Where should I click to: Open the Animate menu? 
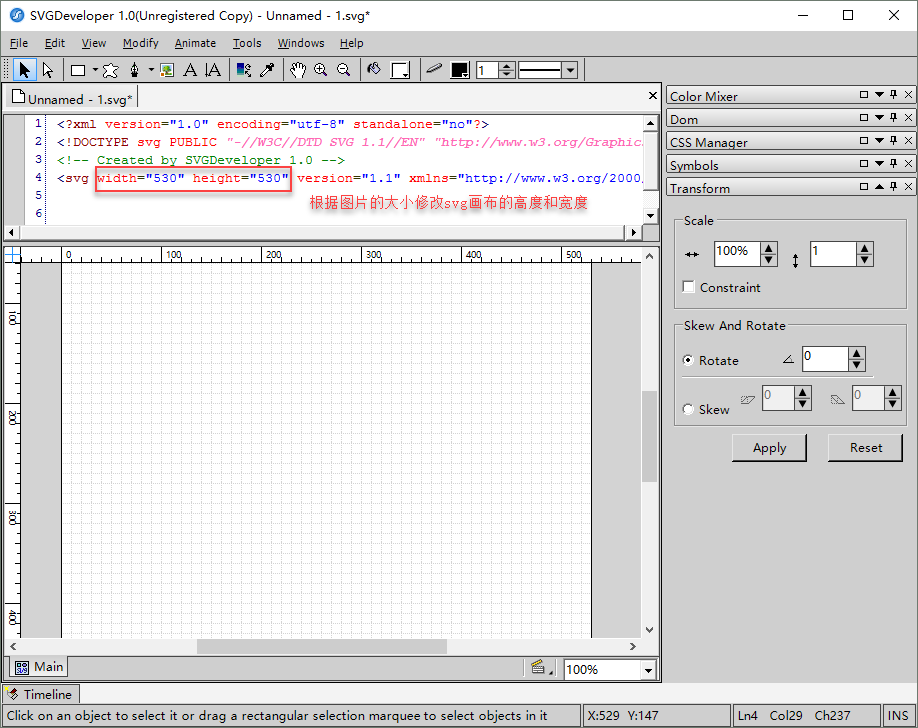tap(195, 43)
